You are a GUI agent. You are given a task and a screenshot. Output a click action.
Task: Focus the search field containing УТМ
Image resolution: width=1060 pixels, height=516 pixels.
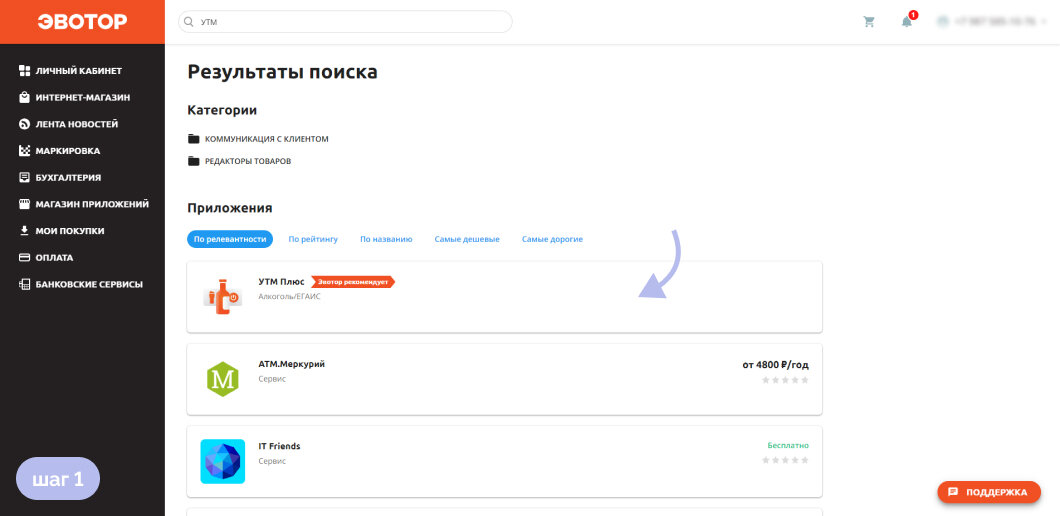click(345, 22)
